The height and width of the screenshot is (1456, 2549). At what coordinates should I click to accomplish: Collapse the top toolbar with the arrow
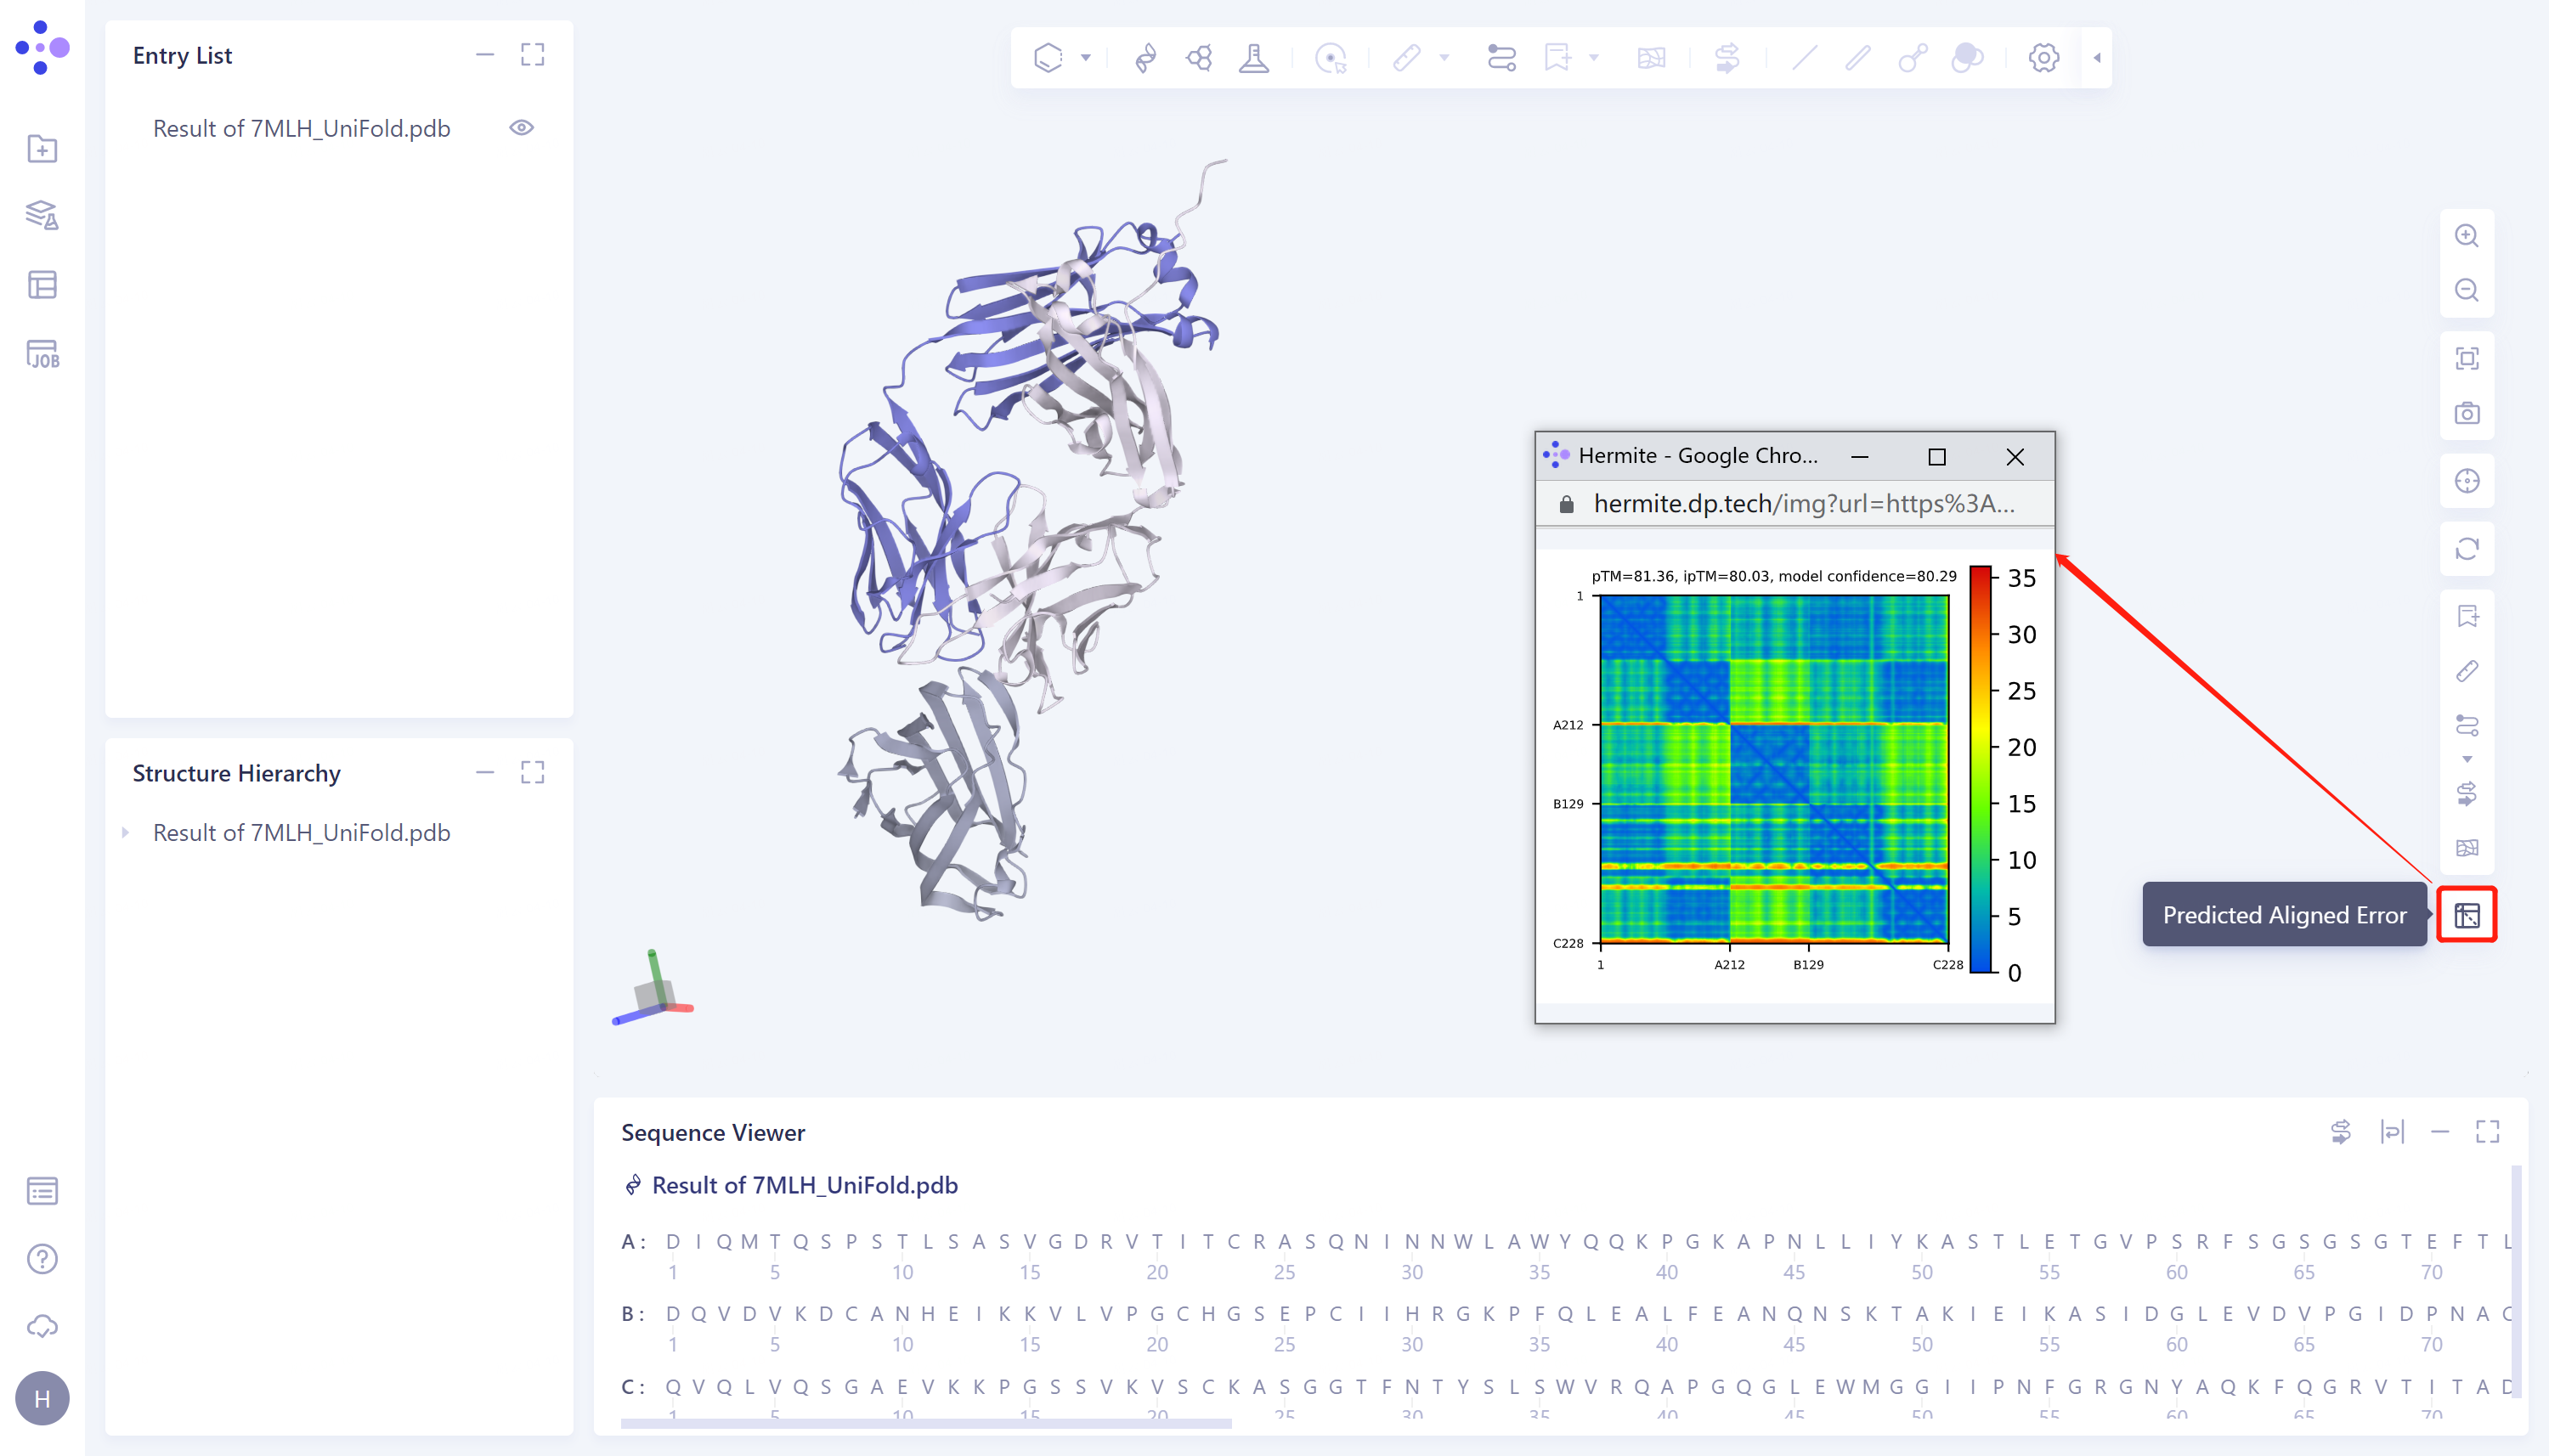coord(2097,58)
